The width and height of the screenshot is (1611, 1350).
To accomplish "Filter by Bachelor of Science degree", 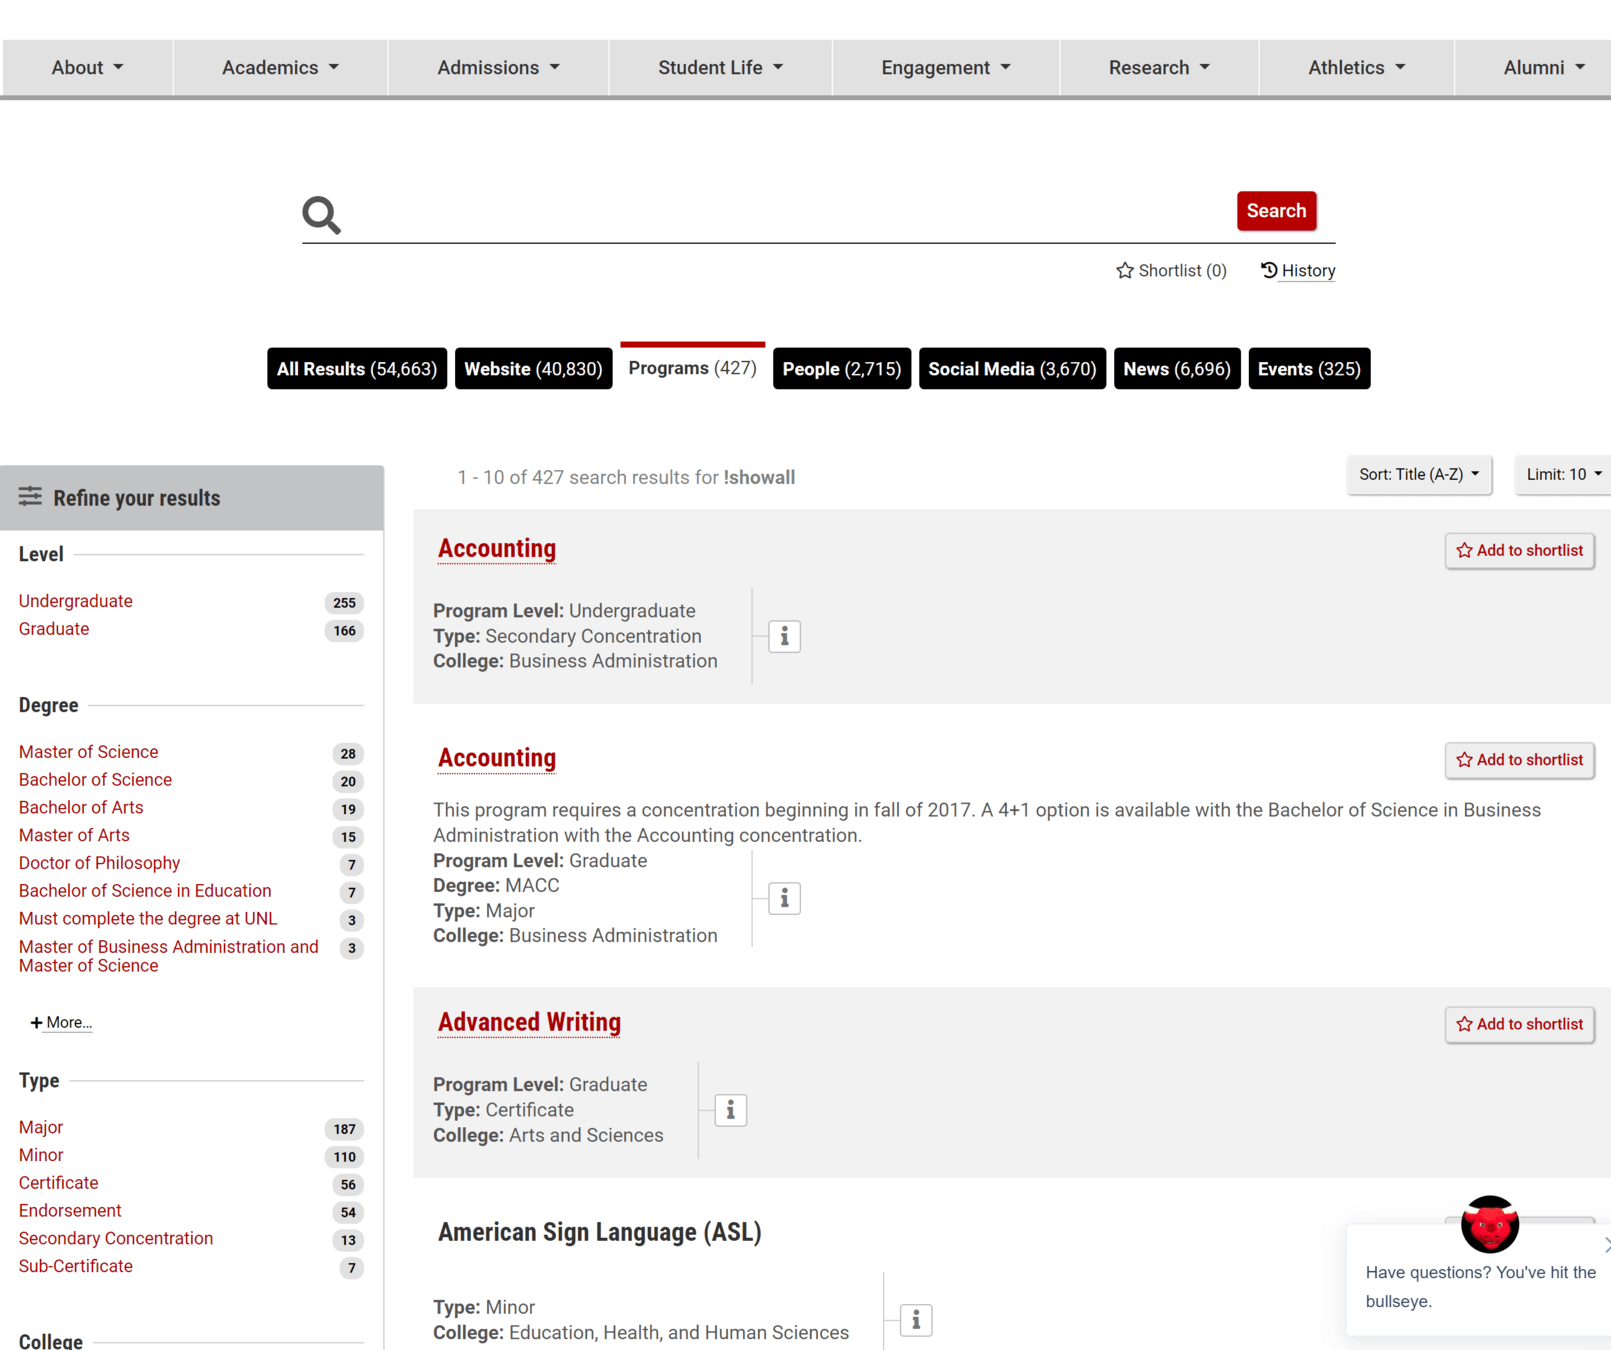I will point(95,780).
